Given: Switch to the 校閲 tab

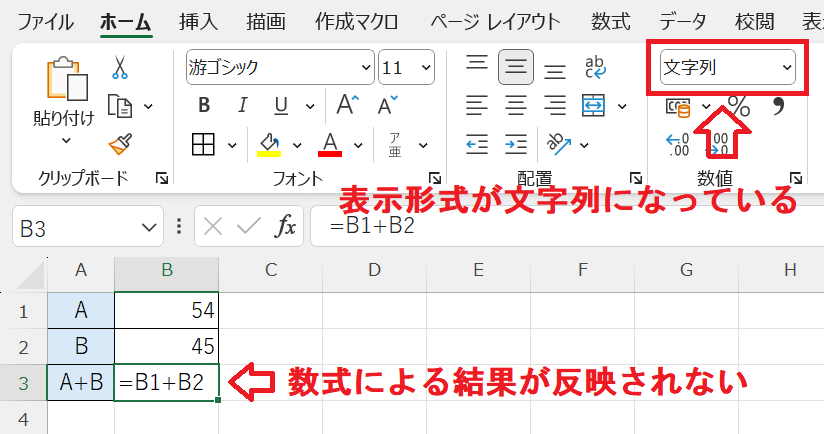Looking at the screenshot, I should [x=755, y=22].
